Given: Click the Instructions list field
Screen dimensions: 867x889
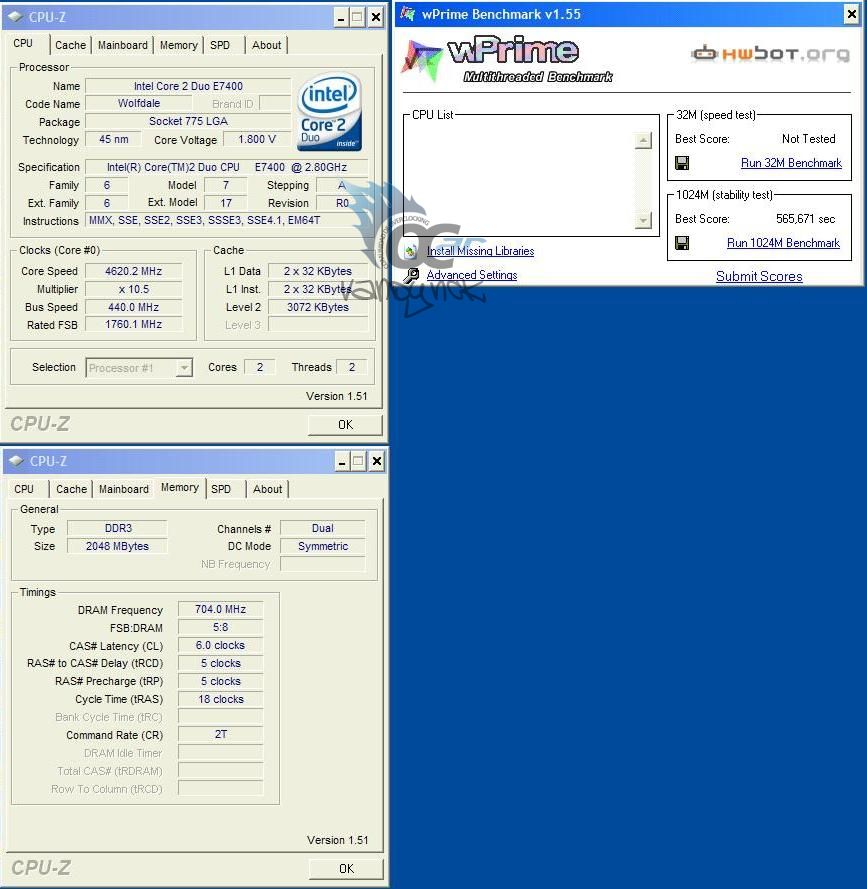Looking at the screenshot, I should tap(227, 221).
